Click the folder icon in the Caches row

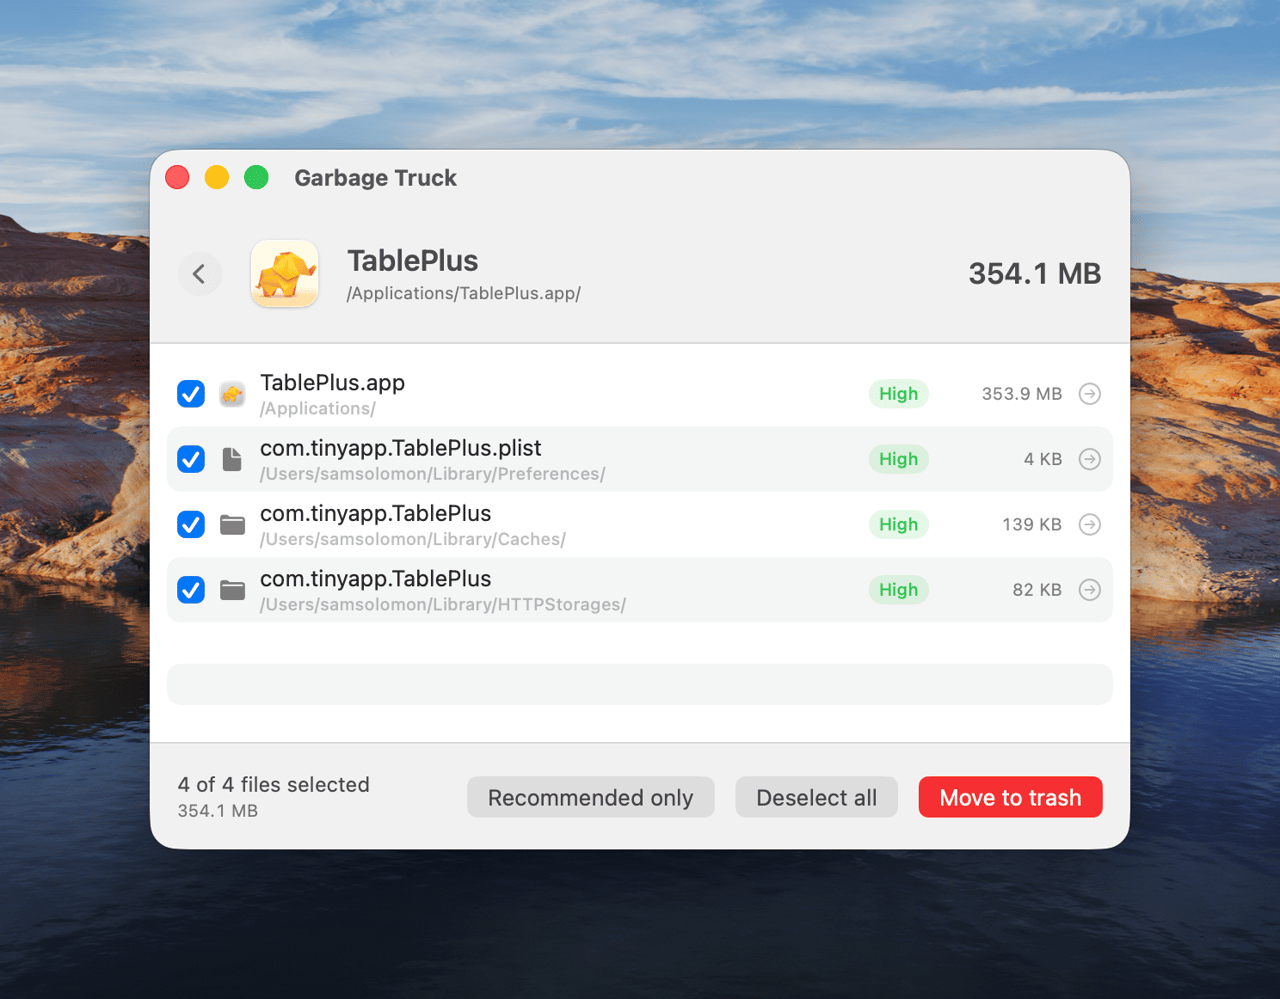pyautogui.click(x=232, y=524)
